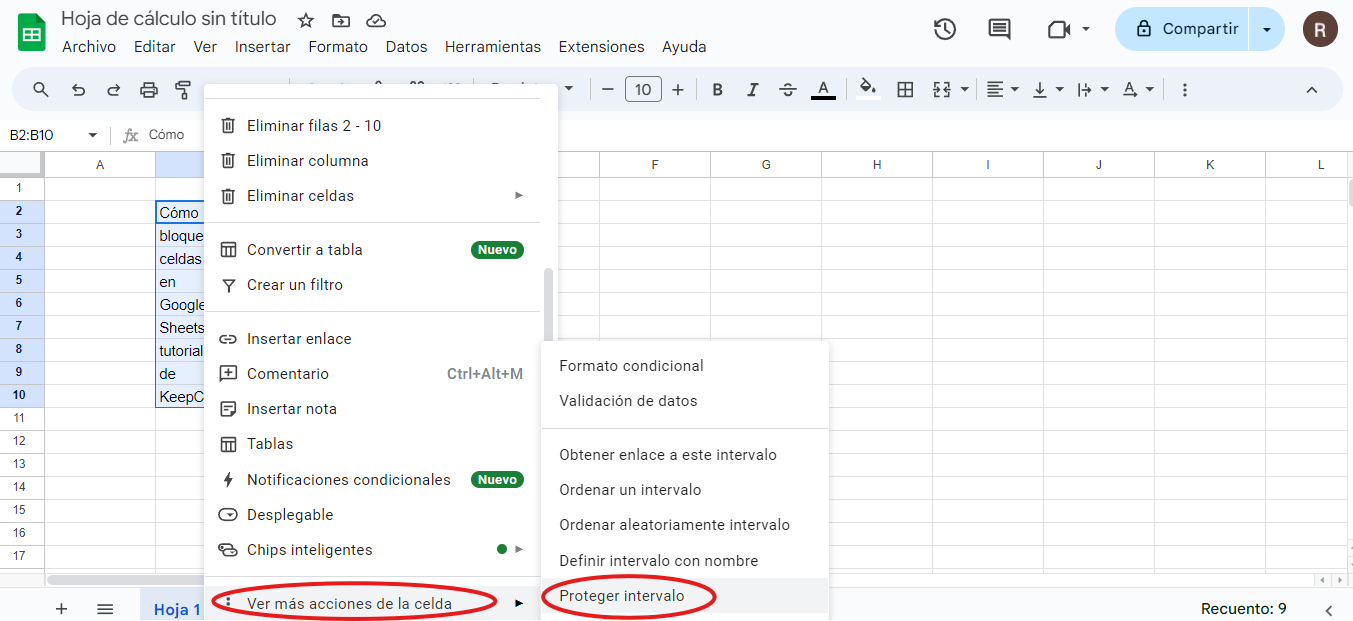1353x621 pixels.
Task: Collapse the menus with the chevron
Action: pyautogui.click(x=1312, y=90)
